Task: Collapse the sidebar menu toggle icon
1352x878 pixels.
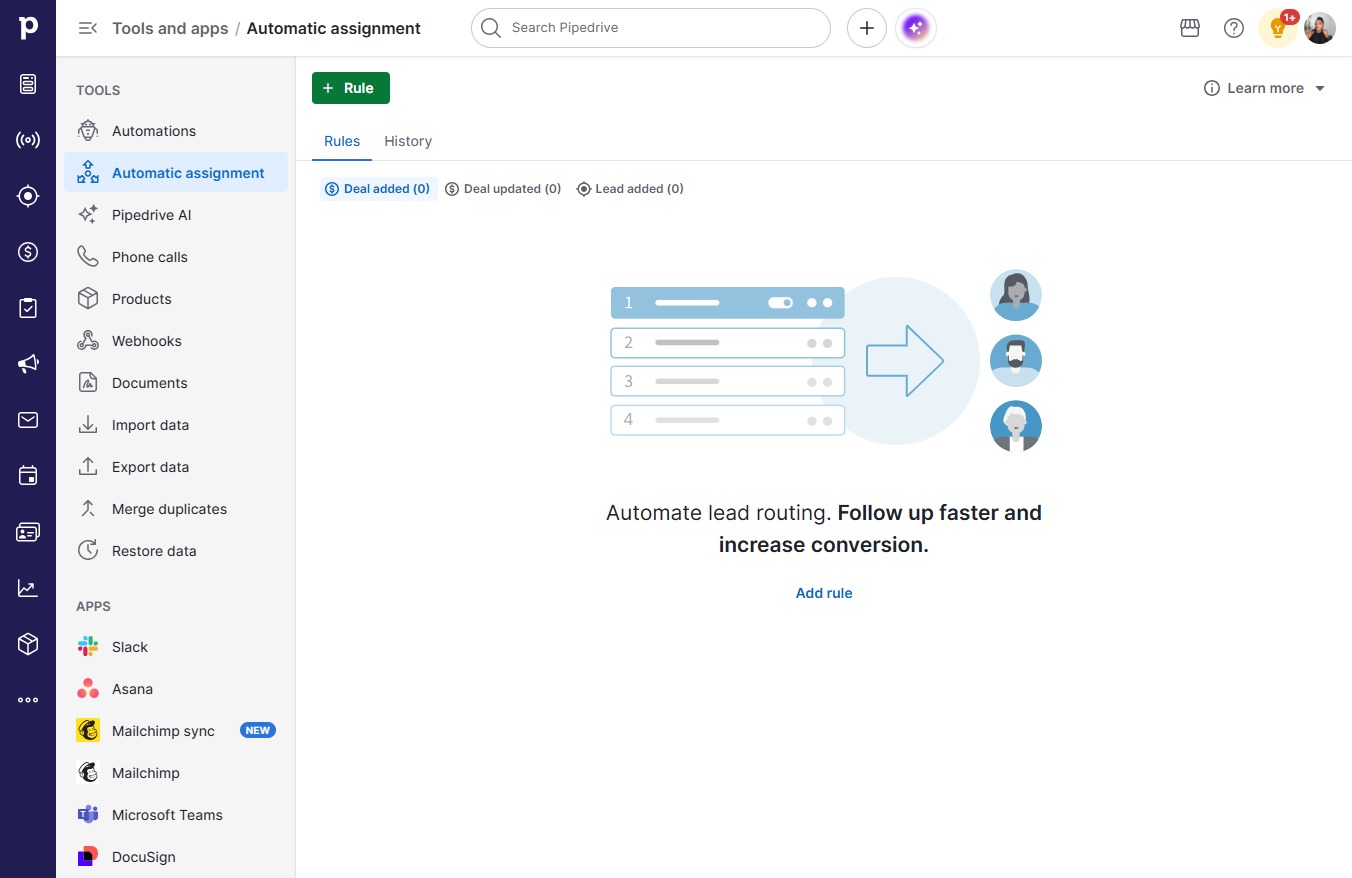Action: pyautogui.click(x=88, y=28)
